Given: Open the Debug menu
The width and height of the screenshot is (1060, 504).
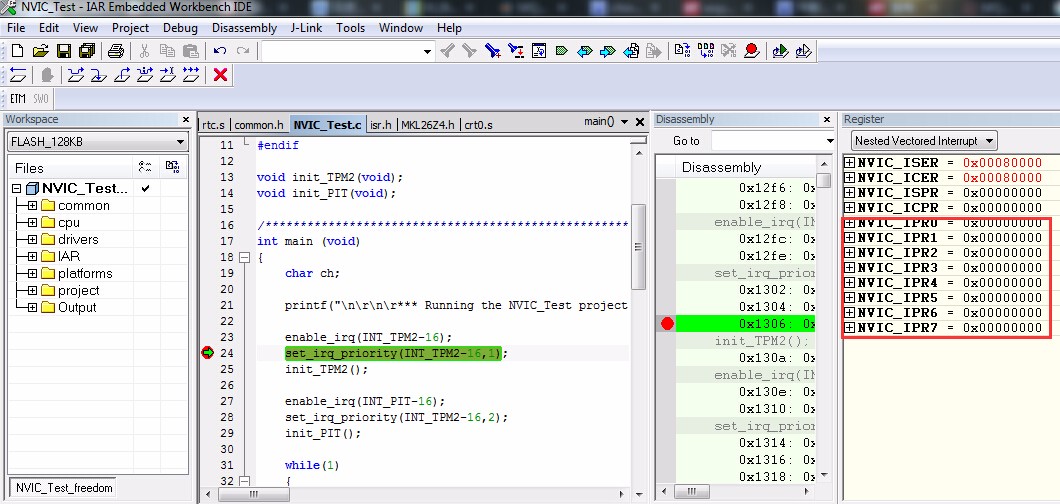Looking at the screenshot, I should [x=180, y=28].
